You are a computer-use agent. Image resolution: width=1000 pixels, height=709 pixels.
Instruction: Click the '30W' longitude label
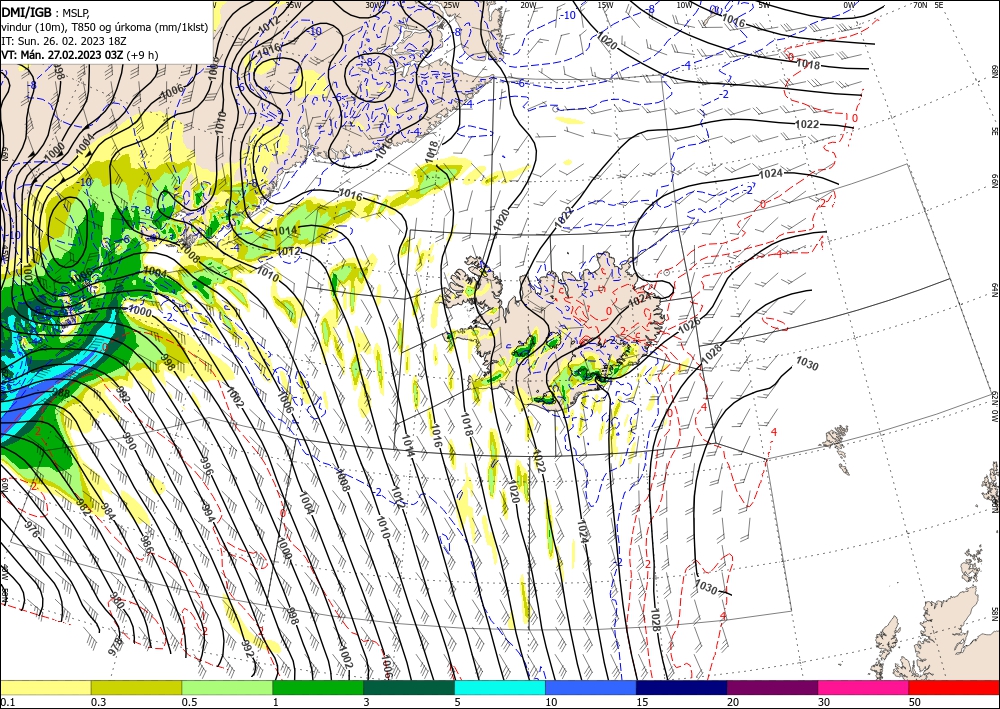pos(373,5)
